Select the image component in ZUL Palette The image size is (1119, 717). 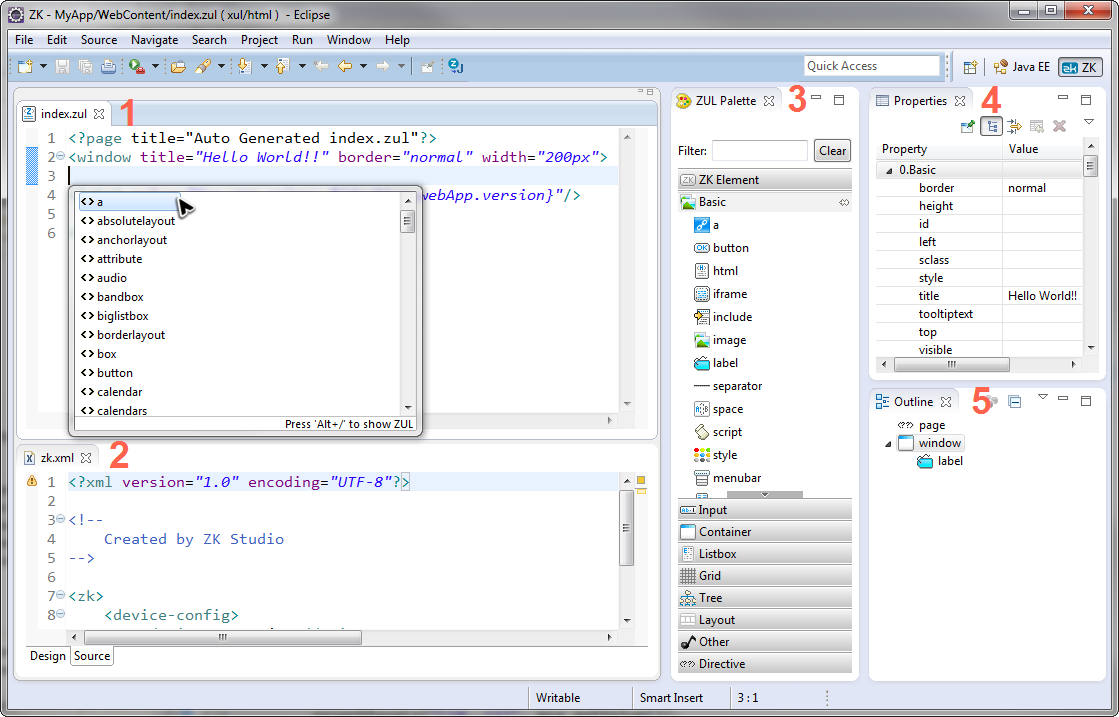click(720, 340)
